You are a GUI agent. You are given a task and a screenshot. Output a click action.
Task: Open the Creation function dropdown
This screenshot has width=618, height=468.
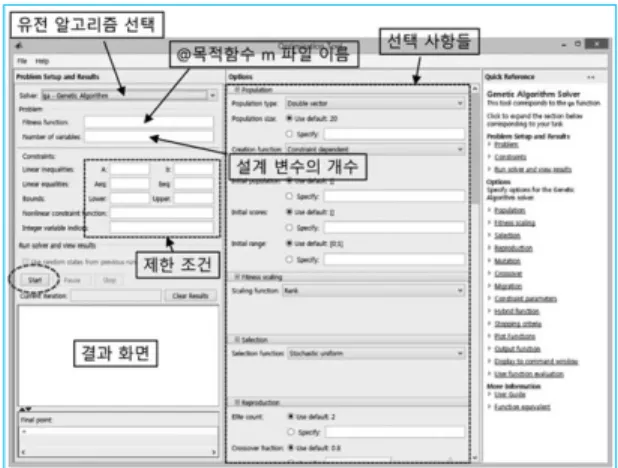[x=375, y=149]
